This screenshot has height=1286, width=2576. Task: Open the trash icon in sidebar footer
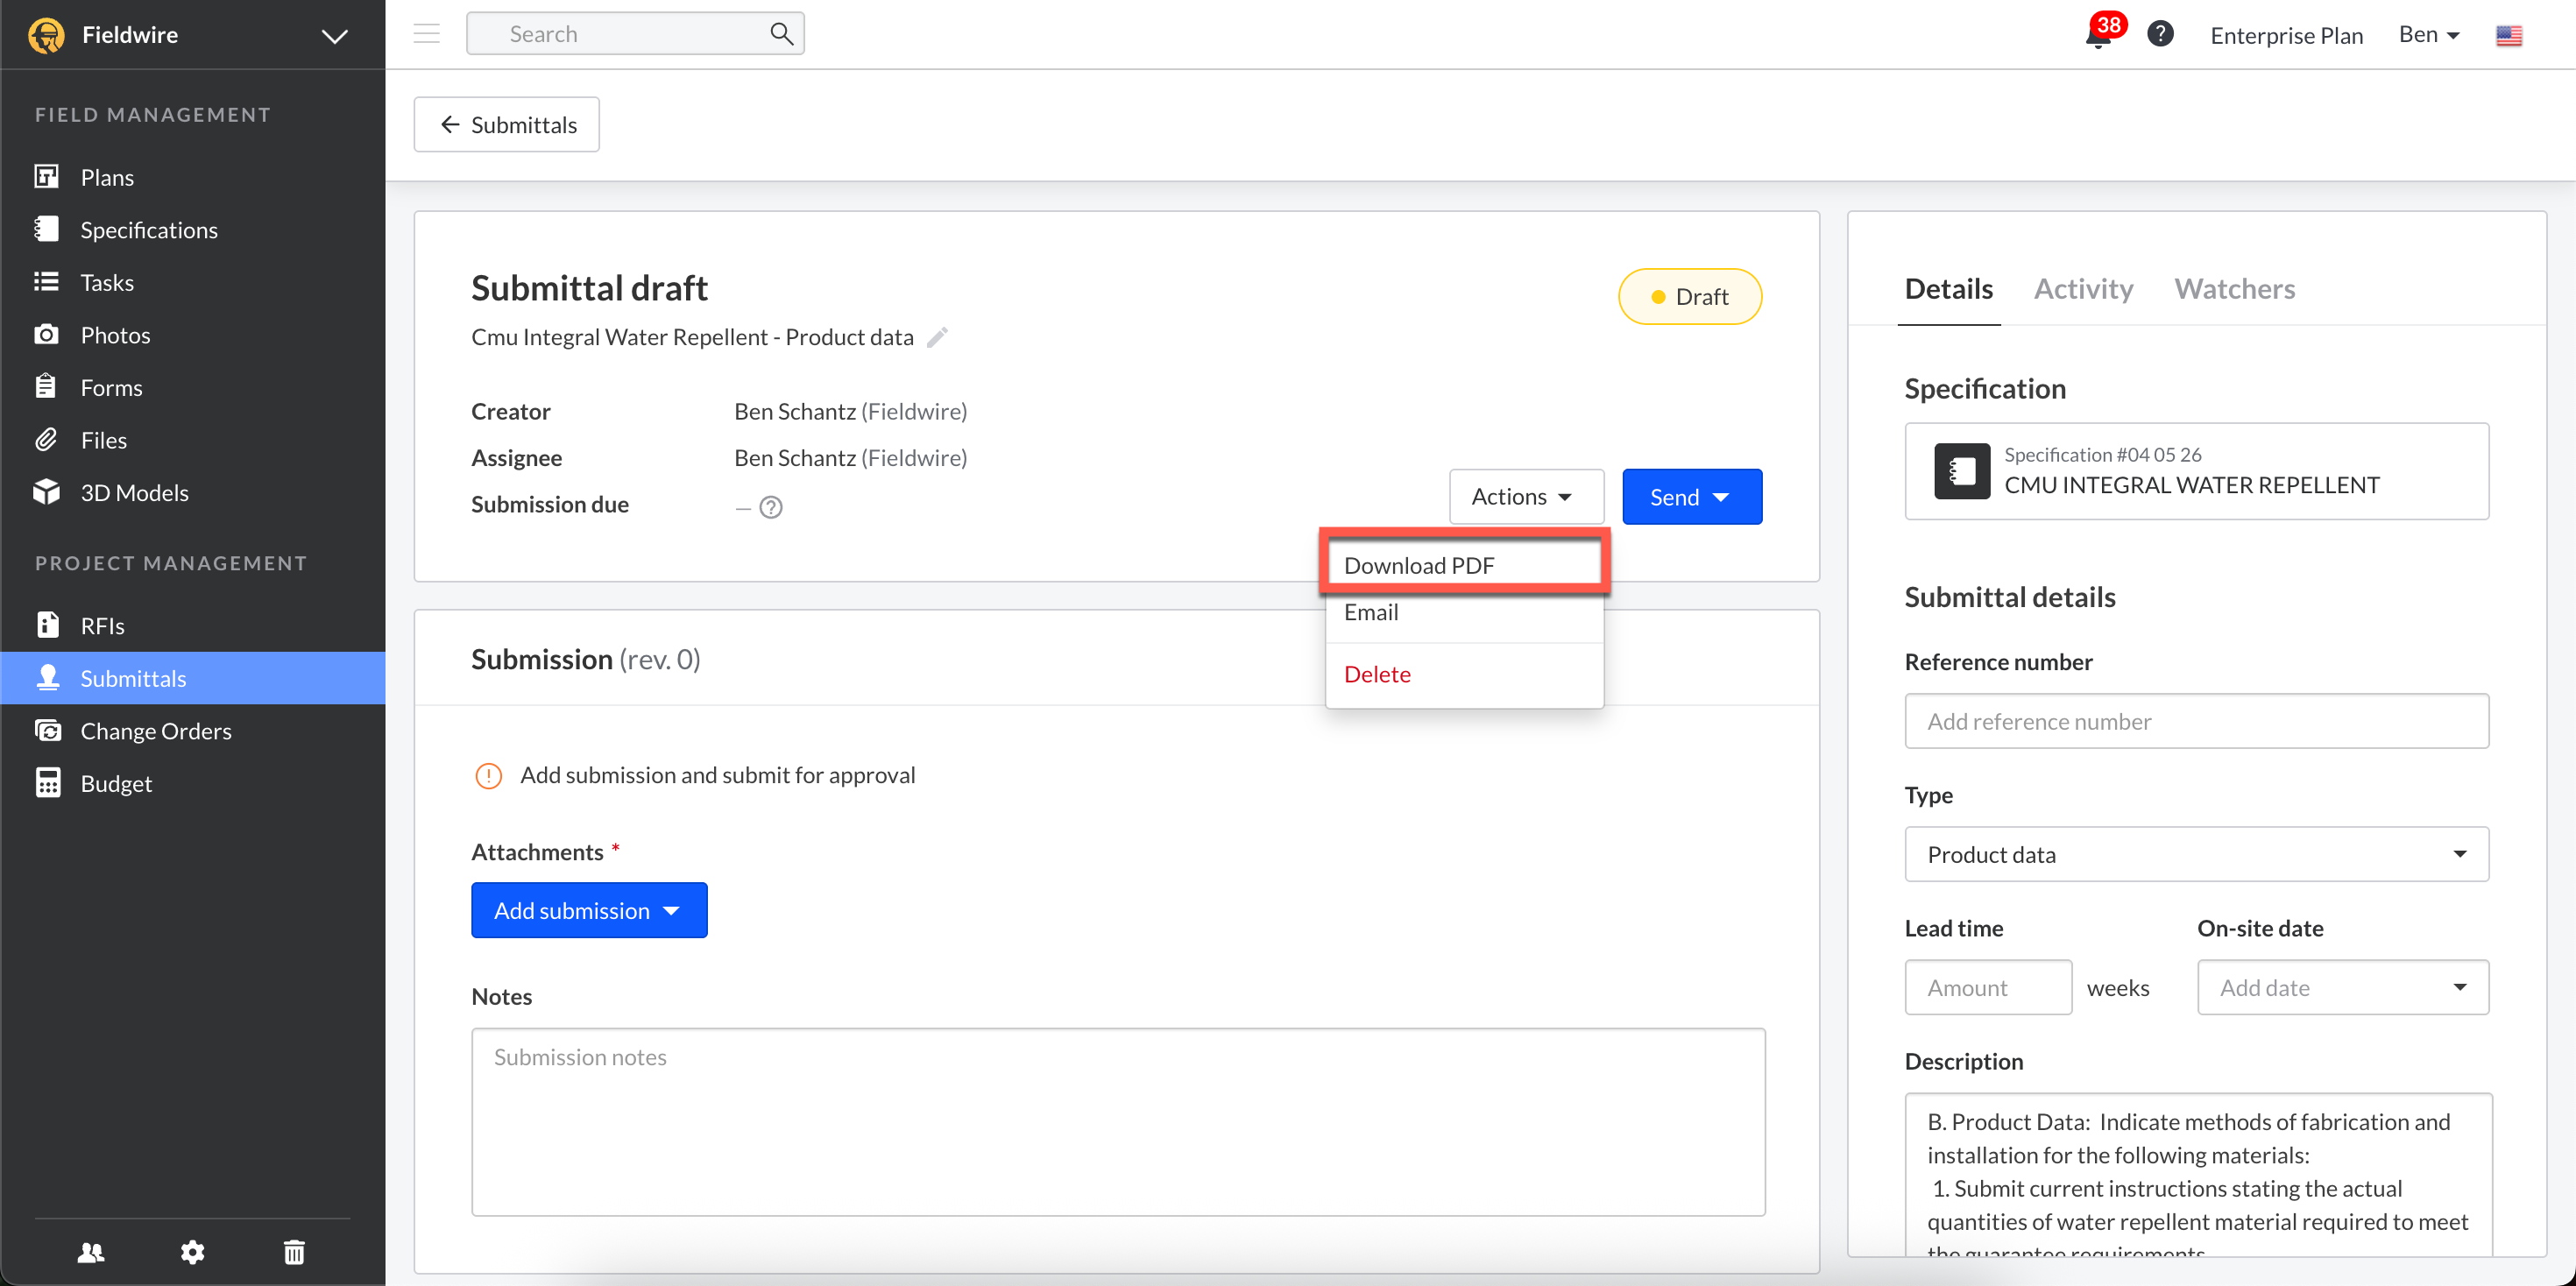click(x=294, y=1251)
